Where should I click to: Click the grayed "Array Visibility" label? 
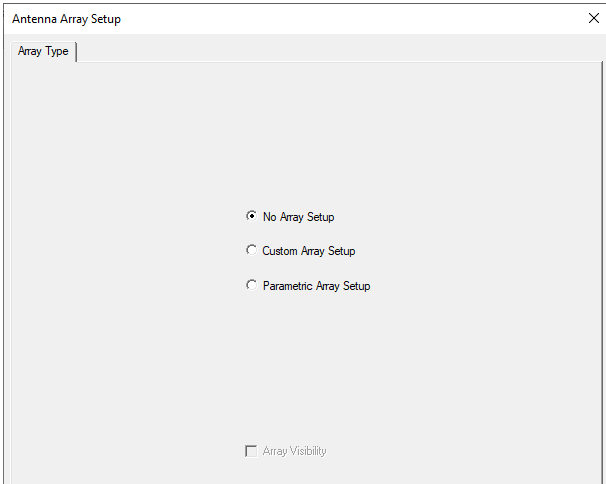(294, 451)
